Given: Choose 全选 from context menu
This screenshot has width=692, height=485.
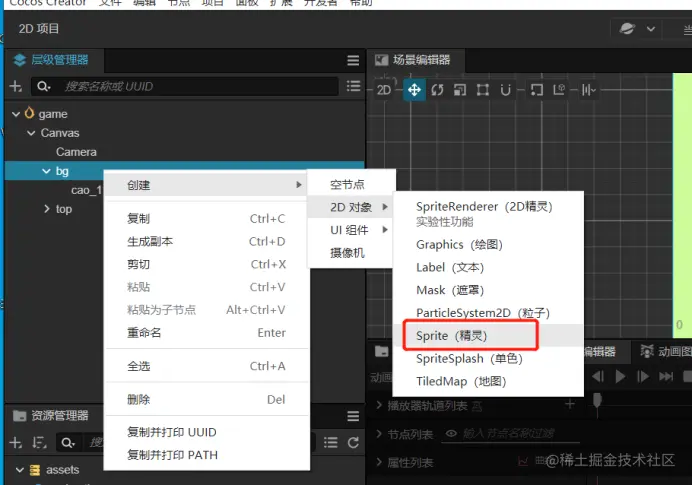Looking at the screenshot, I should tap(207, 366).
